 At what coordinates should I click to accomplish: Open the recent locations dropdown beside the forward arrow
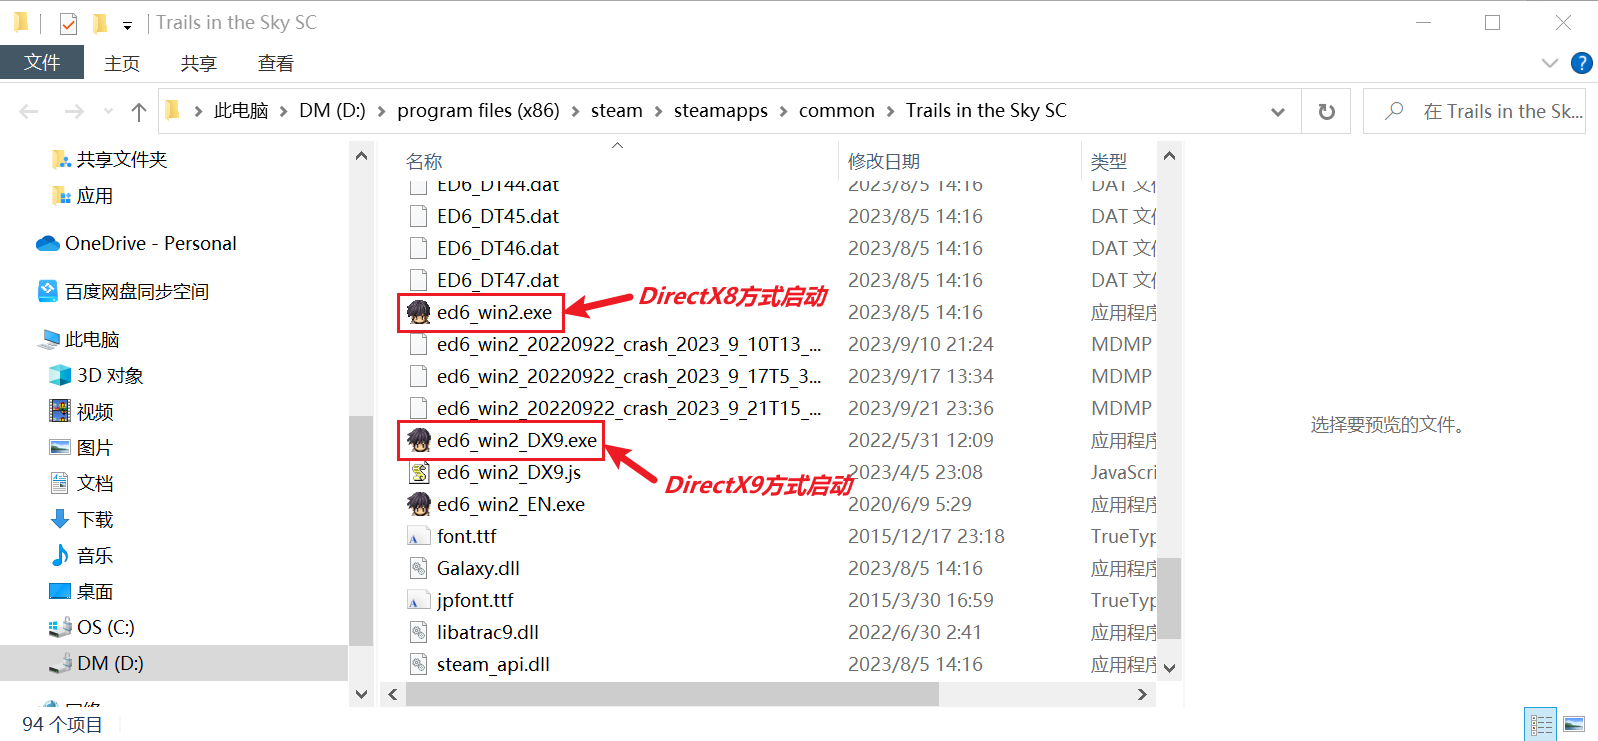click(x=108, y=111)
